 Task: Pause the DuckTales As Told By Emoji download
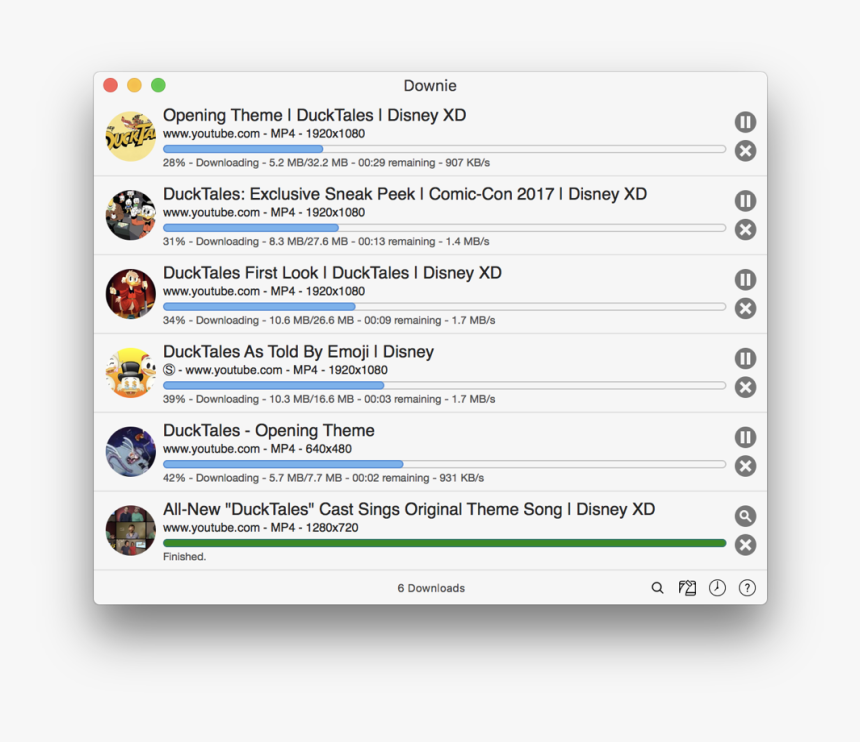point(745,359)
